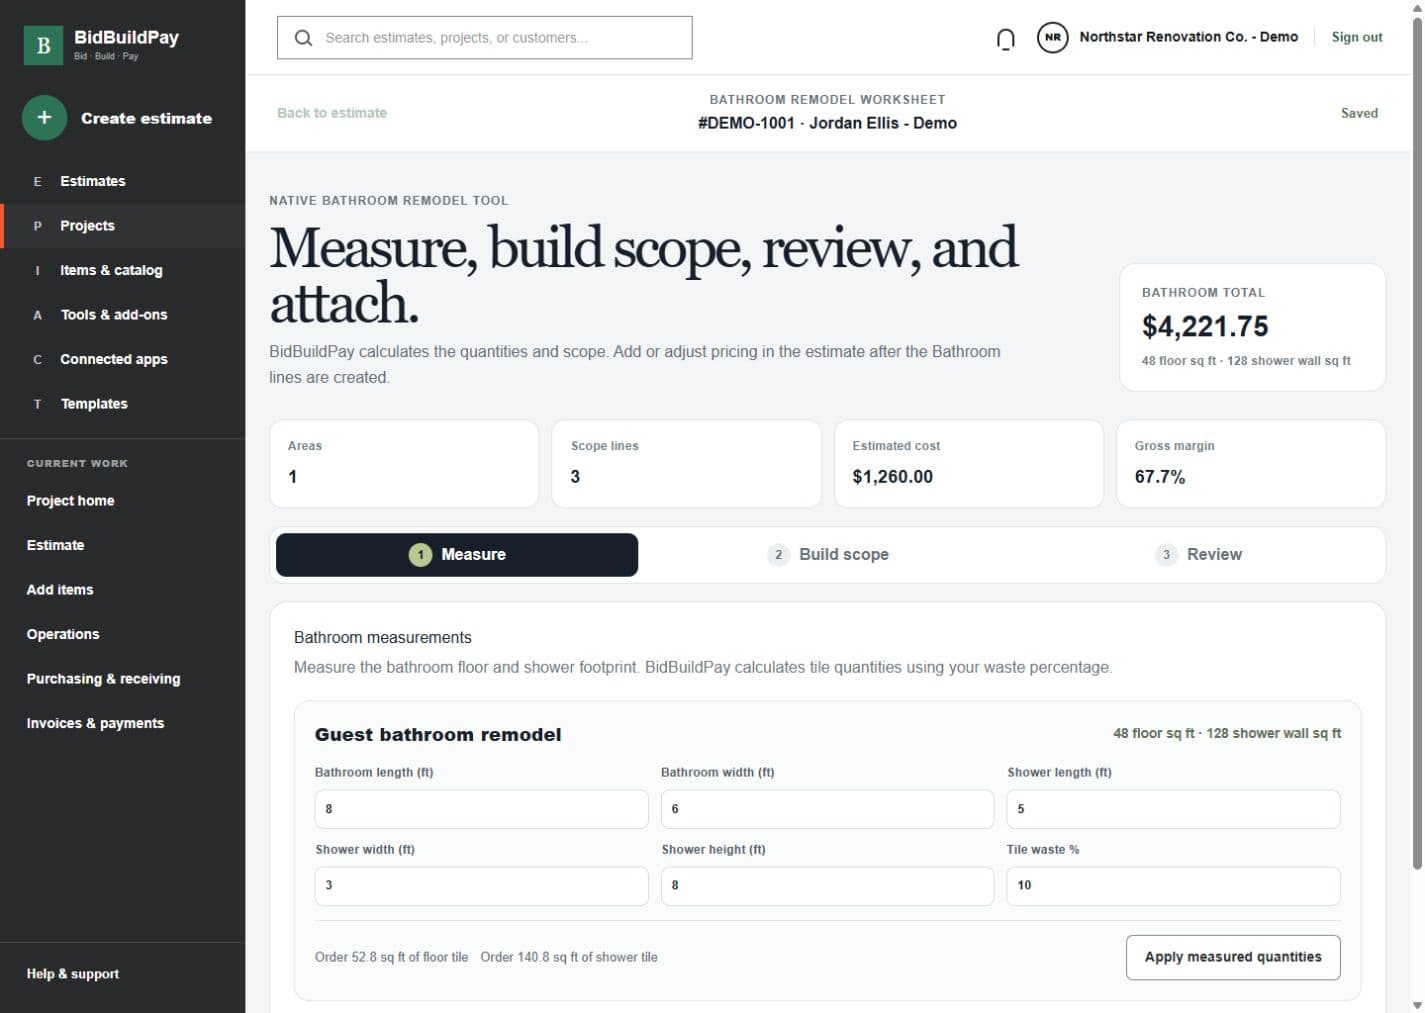Viewport: 1425px width, 1013px height.
Task: Open Add items under Current work
Action: click(x=60, y=590)
